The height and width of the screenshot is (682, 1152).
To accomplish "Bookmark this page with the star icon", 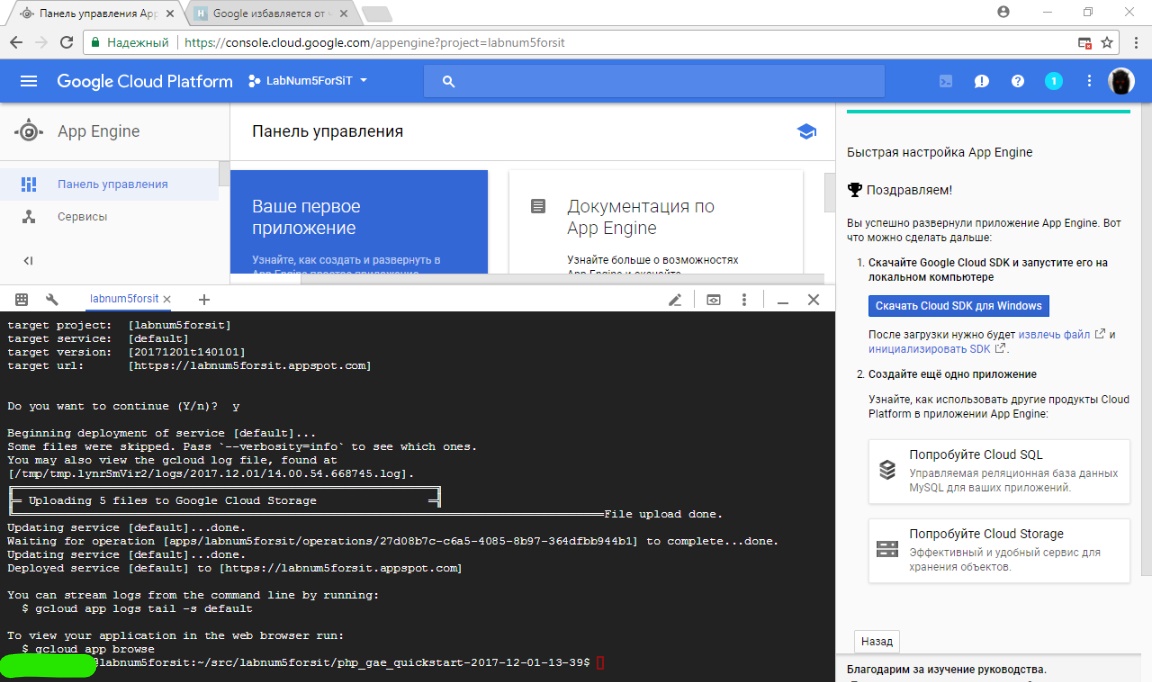I will point(1106,43).
